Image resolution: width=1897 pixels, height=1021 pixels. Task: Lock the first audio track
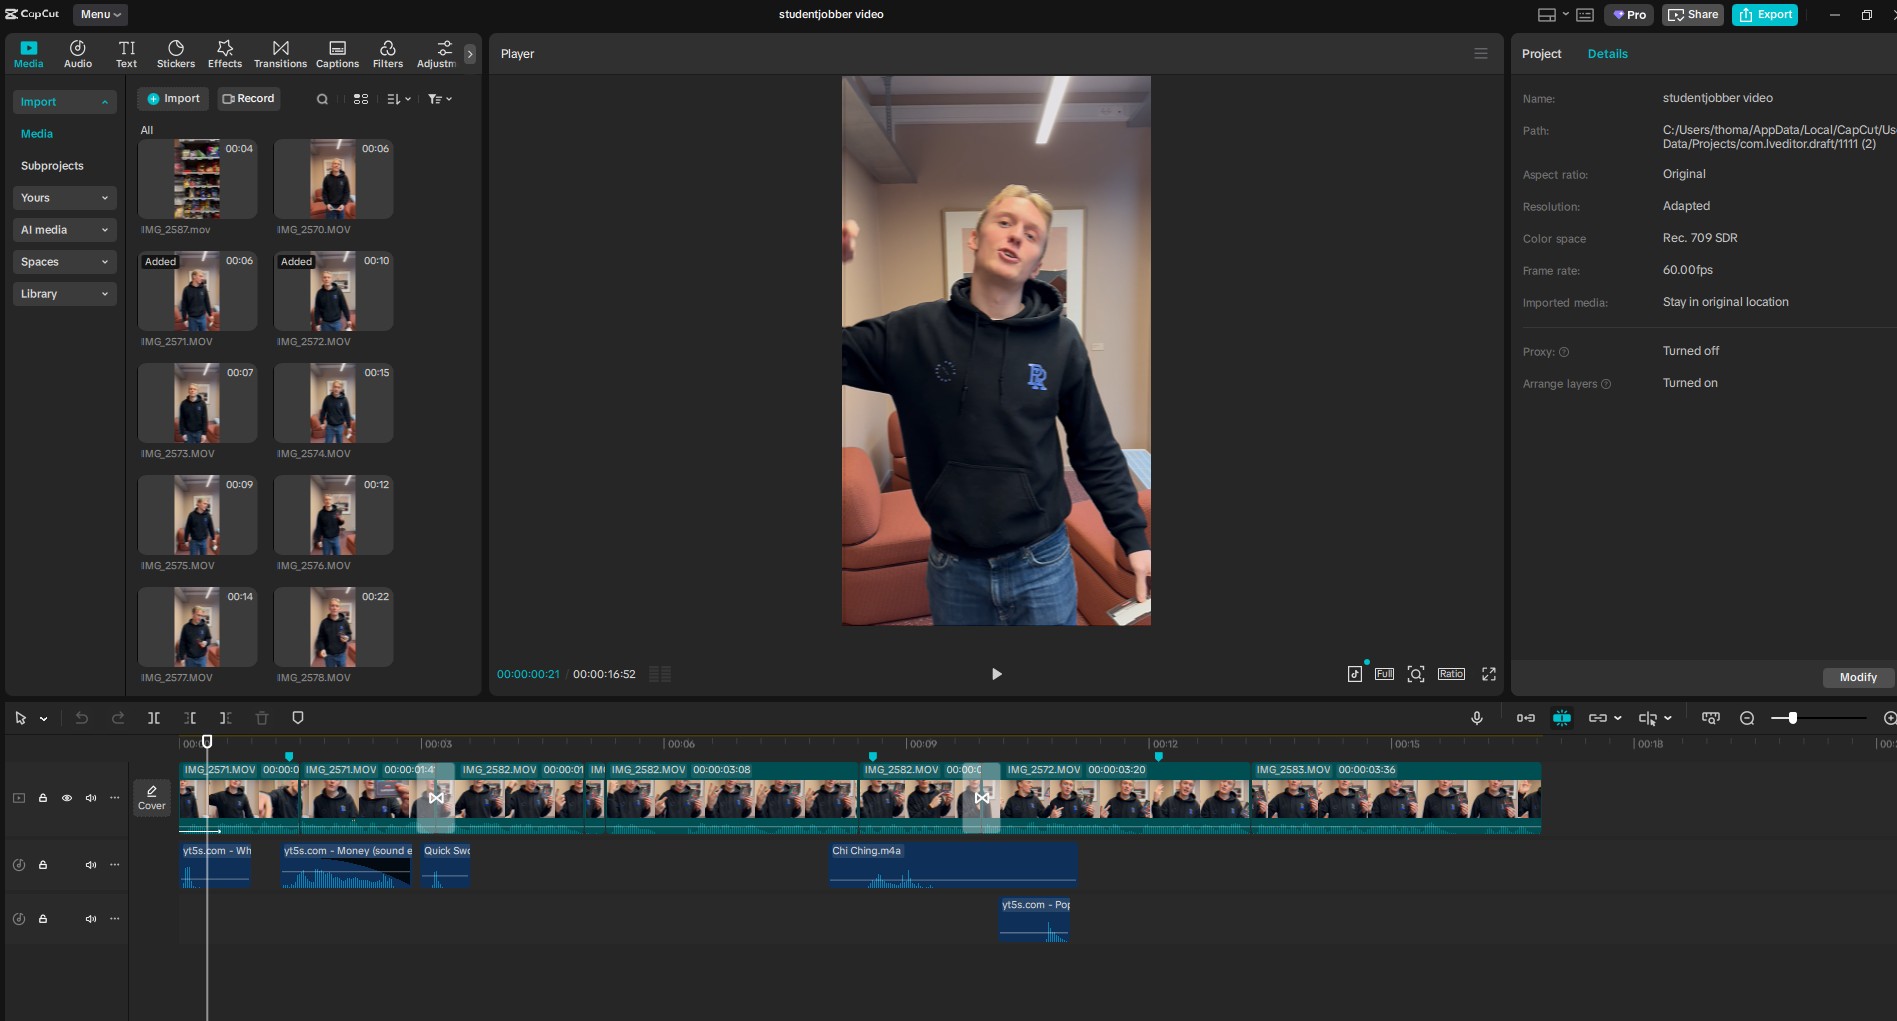tap(43, 865)
